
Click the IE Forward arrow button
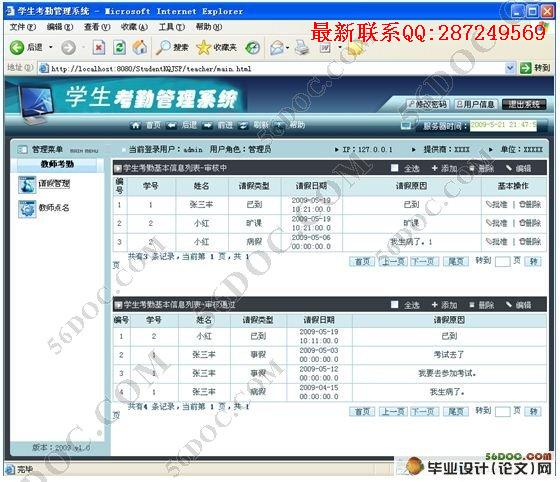(68, 47)
